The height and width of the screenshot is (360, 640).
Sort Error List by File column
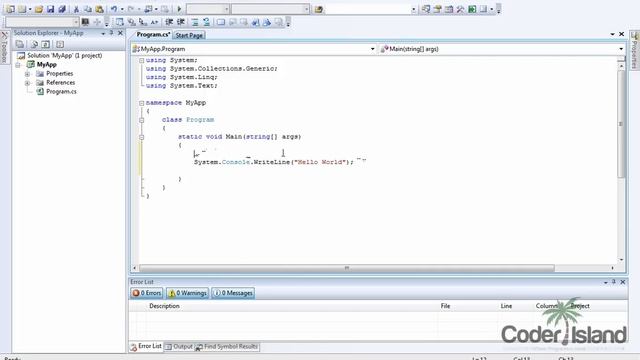click(445, 306)
